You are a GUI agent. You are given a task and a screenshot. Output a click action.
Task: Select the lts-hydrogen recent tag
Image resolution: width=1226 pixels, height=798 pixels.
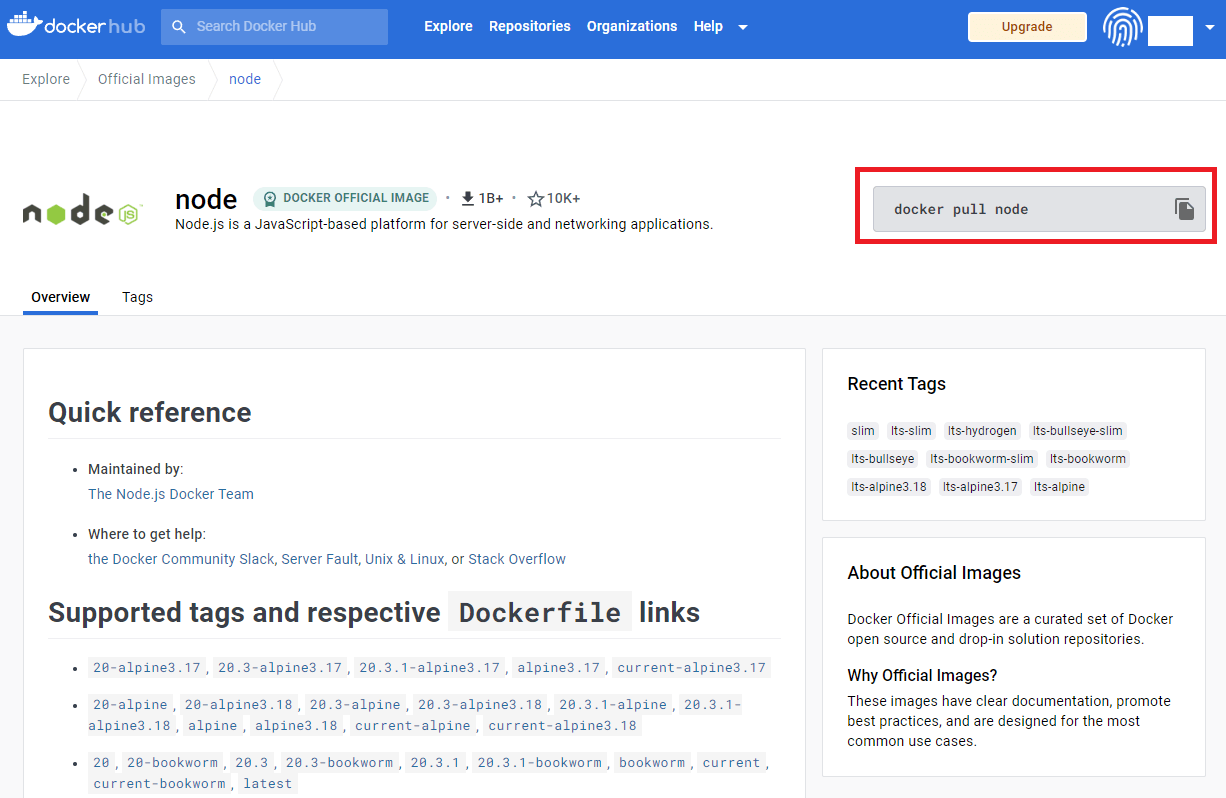982,431
